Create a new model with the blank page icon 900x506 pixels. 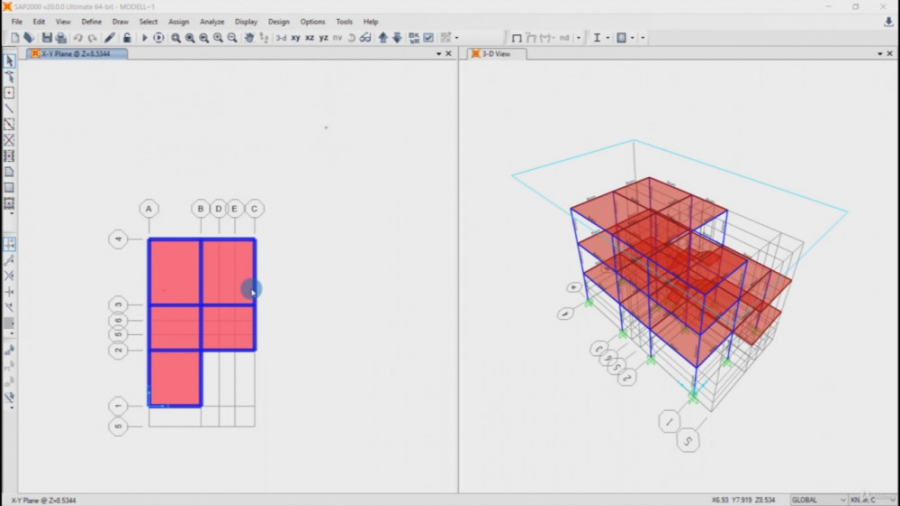coord(15,38)
